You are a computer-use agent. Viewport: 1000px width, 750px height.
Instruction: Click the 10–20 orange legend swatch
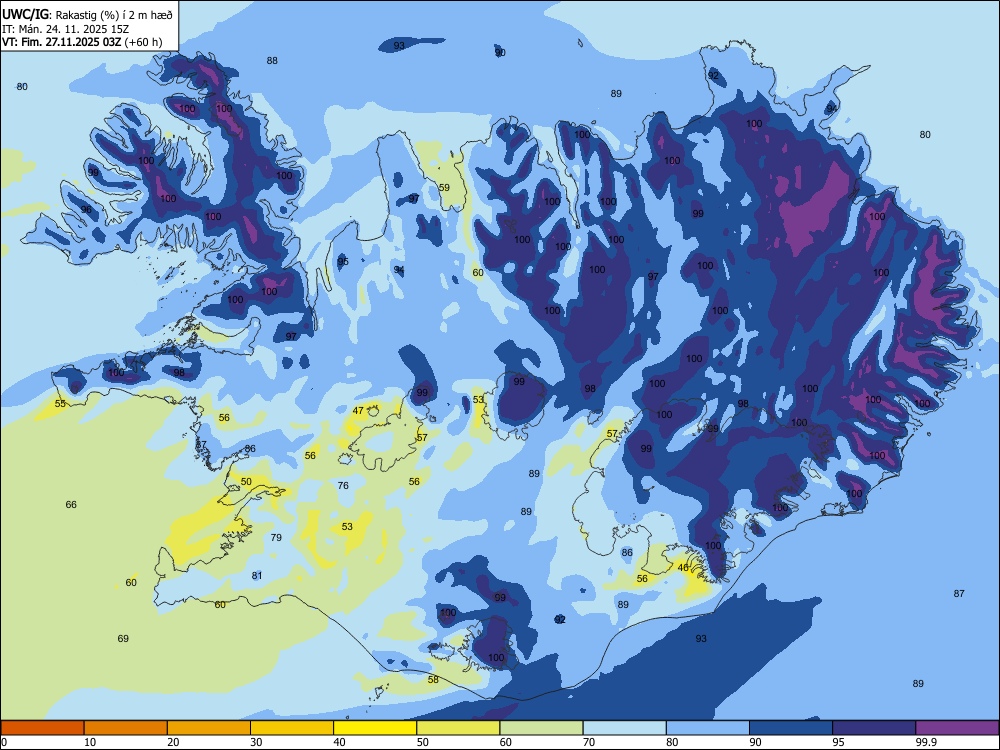coord(126,728)
